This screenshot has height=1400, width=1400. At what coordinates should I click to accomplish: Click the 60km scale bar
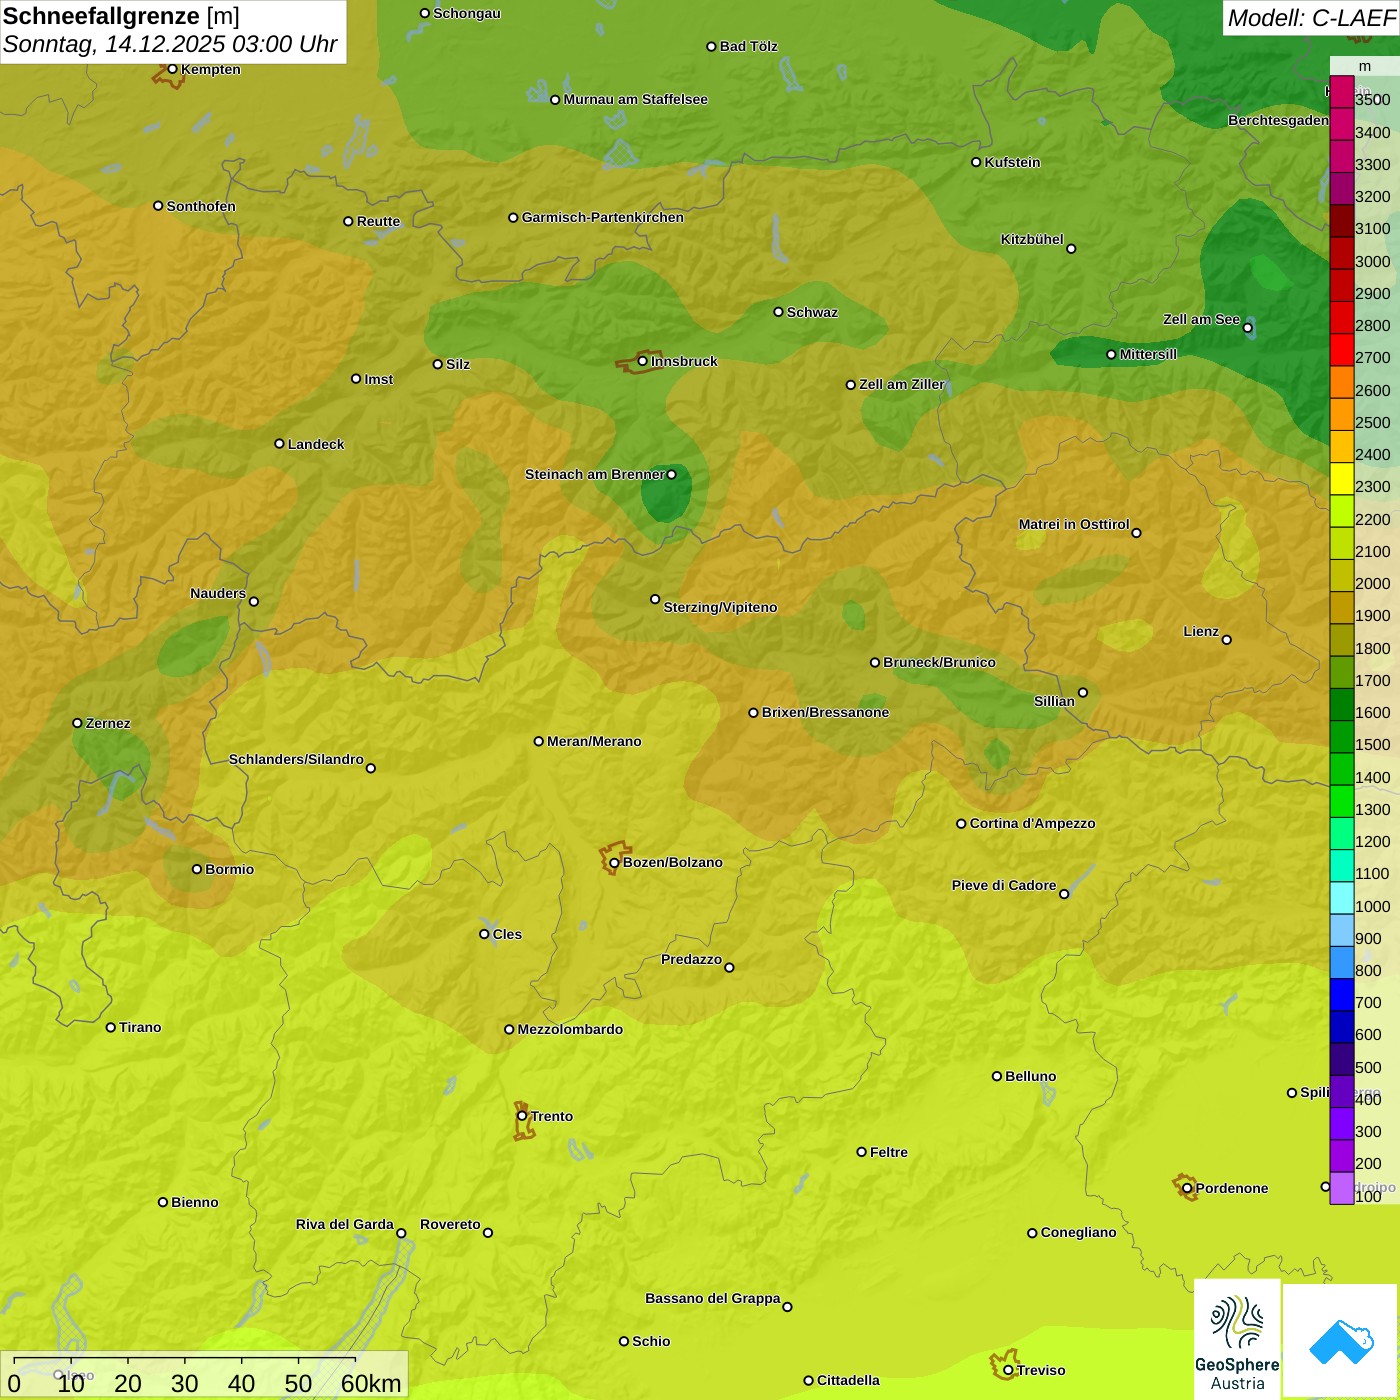tap(204, 1374)
